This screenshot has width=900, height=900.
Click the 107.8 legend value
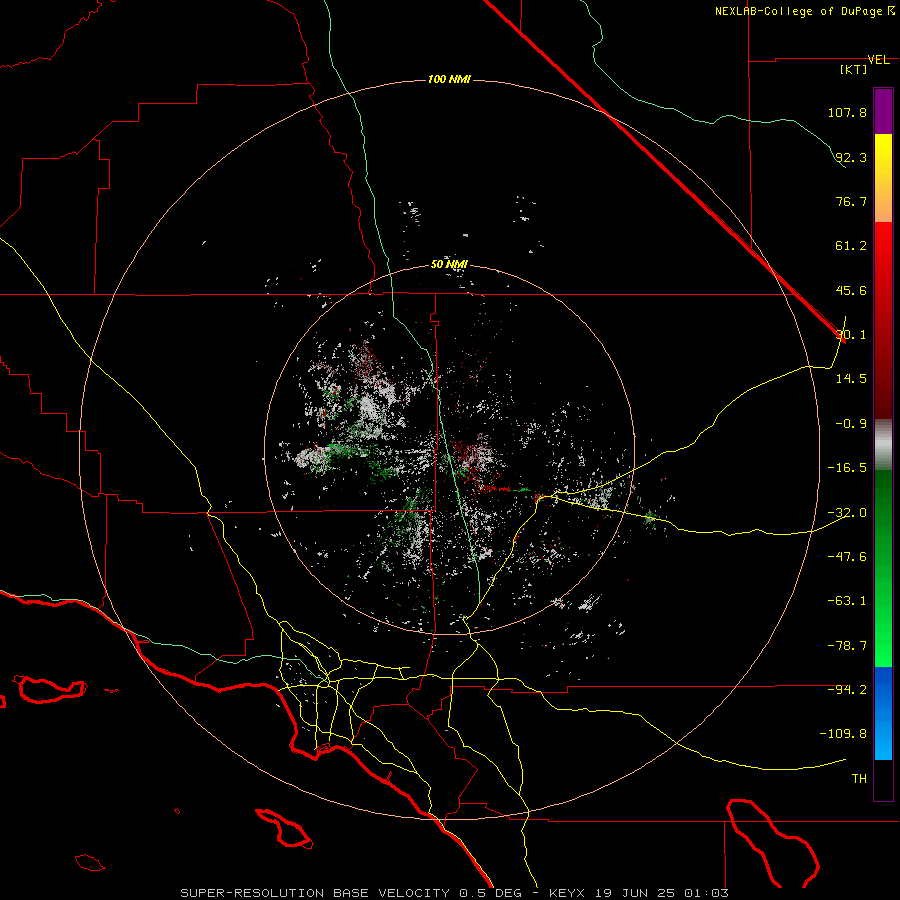click(x=847, y=112)
